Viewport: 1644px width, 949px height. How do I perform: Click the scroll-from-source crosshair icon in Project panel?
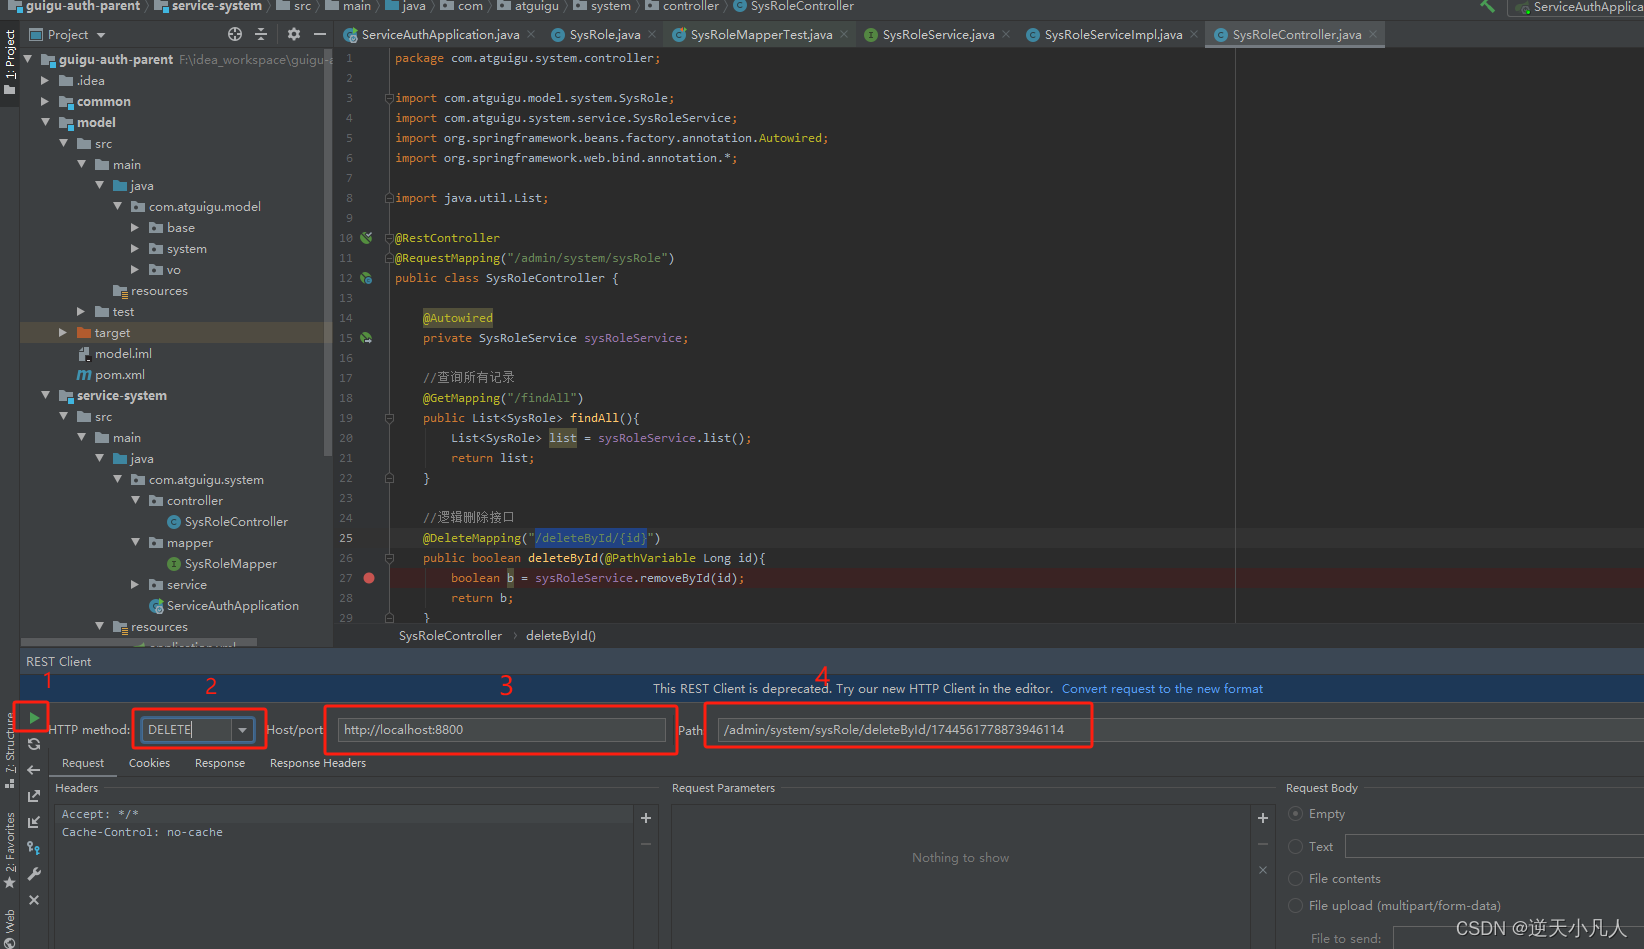pos(234,33)
